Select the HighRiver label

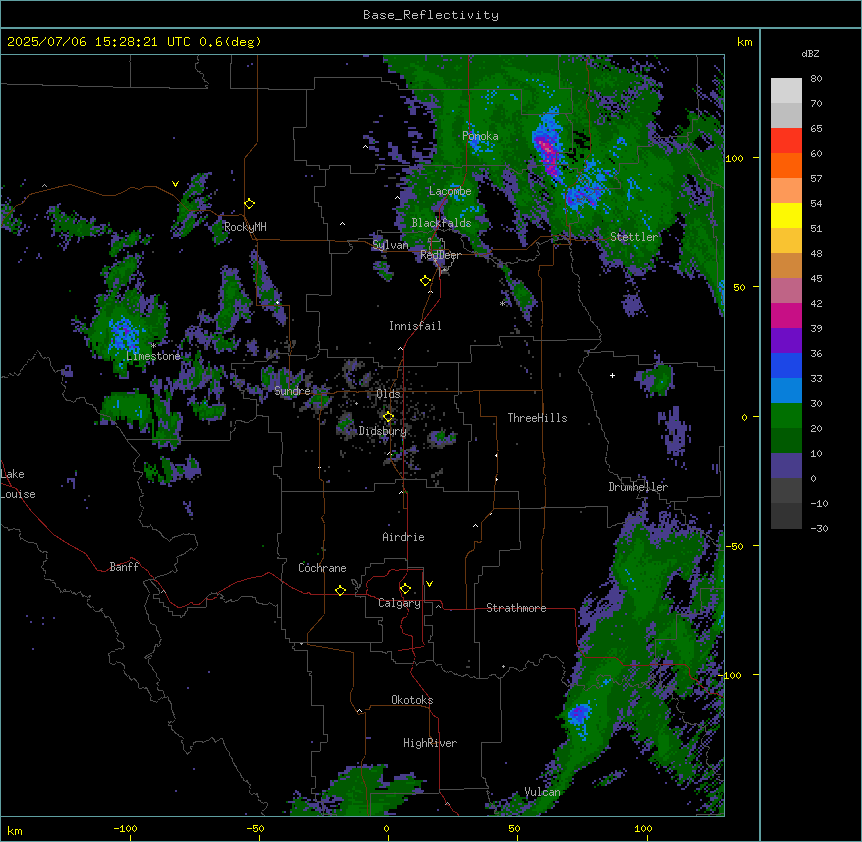[x=430, y=743]
